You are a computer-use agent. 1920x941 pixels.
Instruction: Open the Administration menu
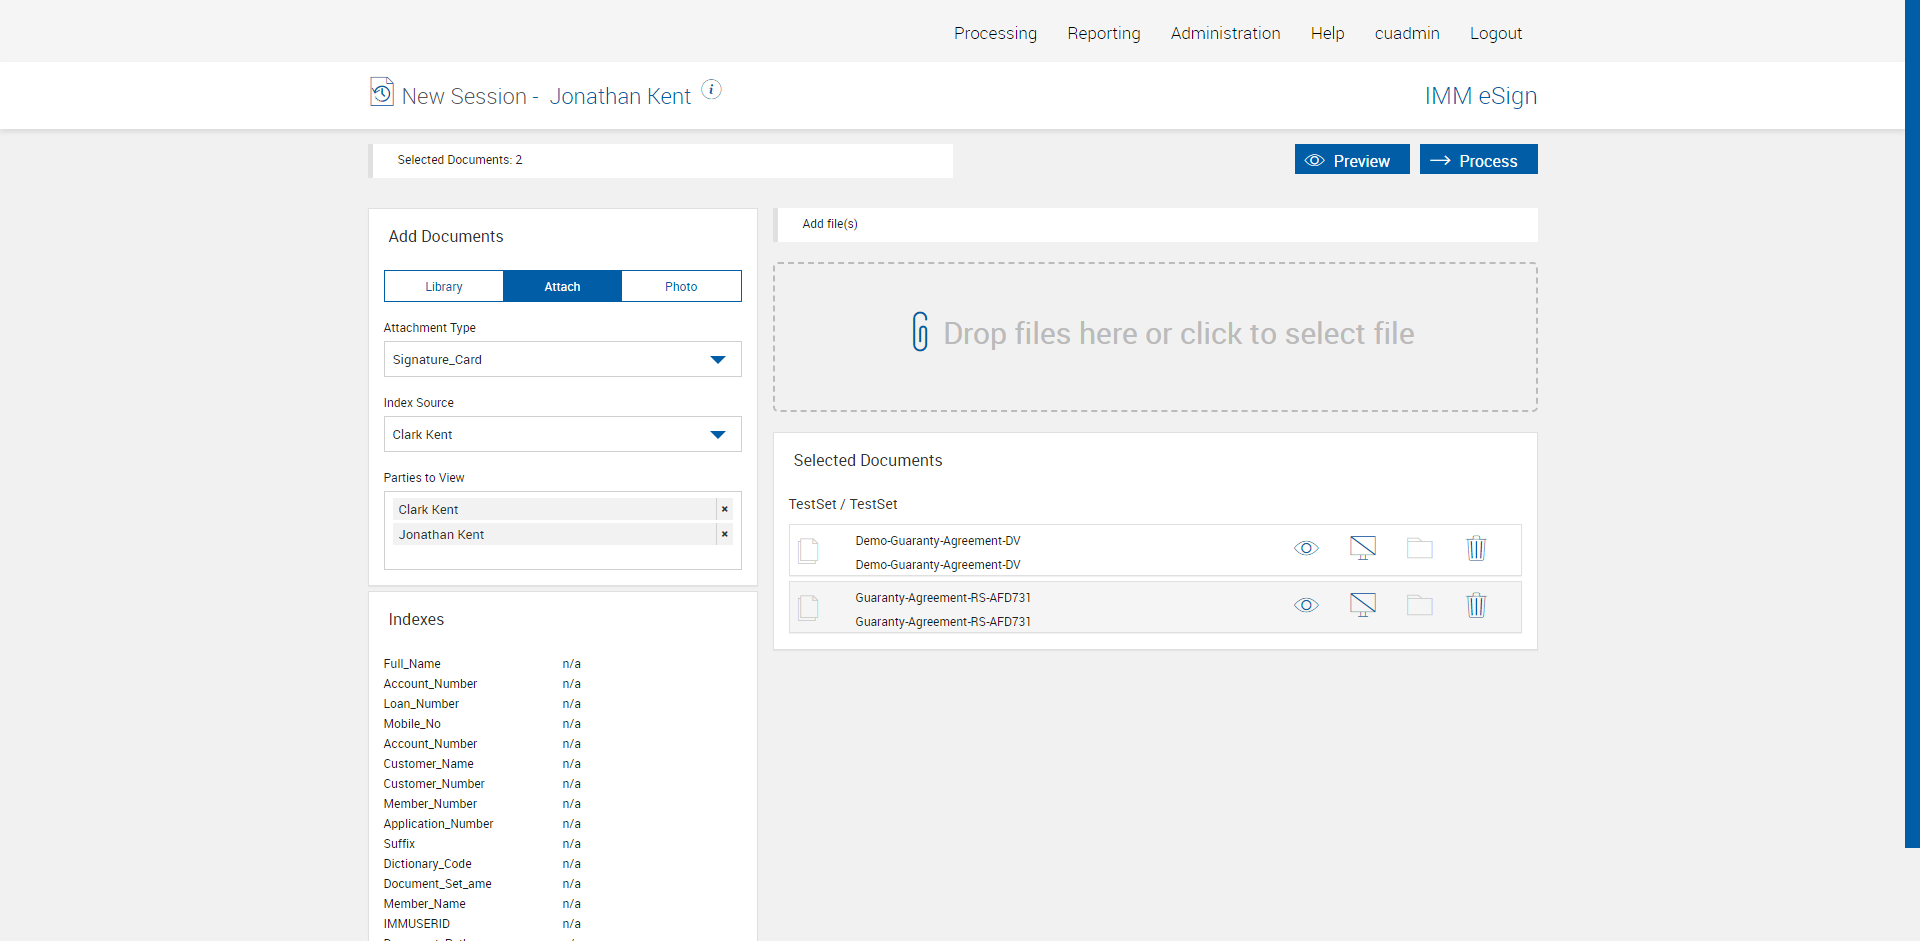[1225, 34]
